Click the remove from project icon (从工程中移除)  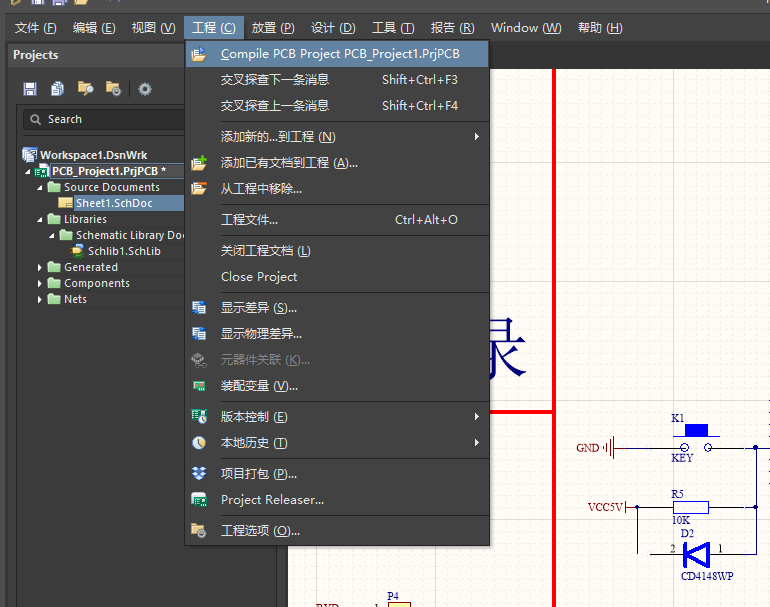(198, 189)
